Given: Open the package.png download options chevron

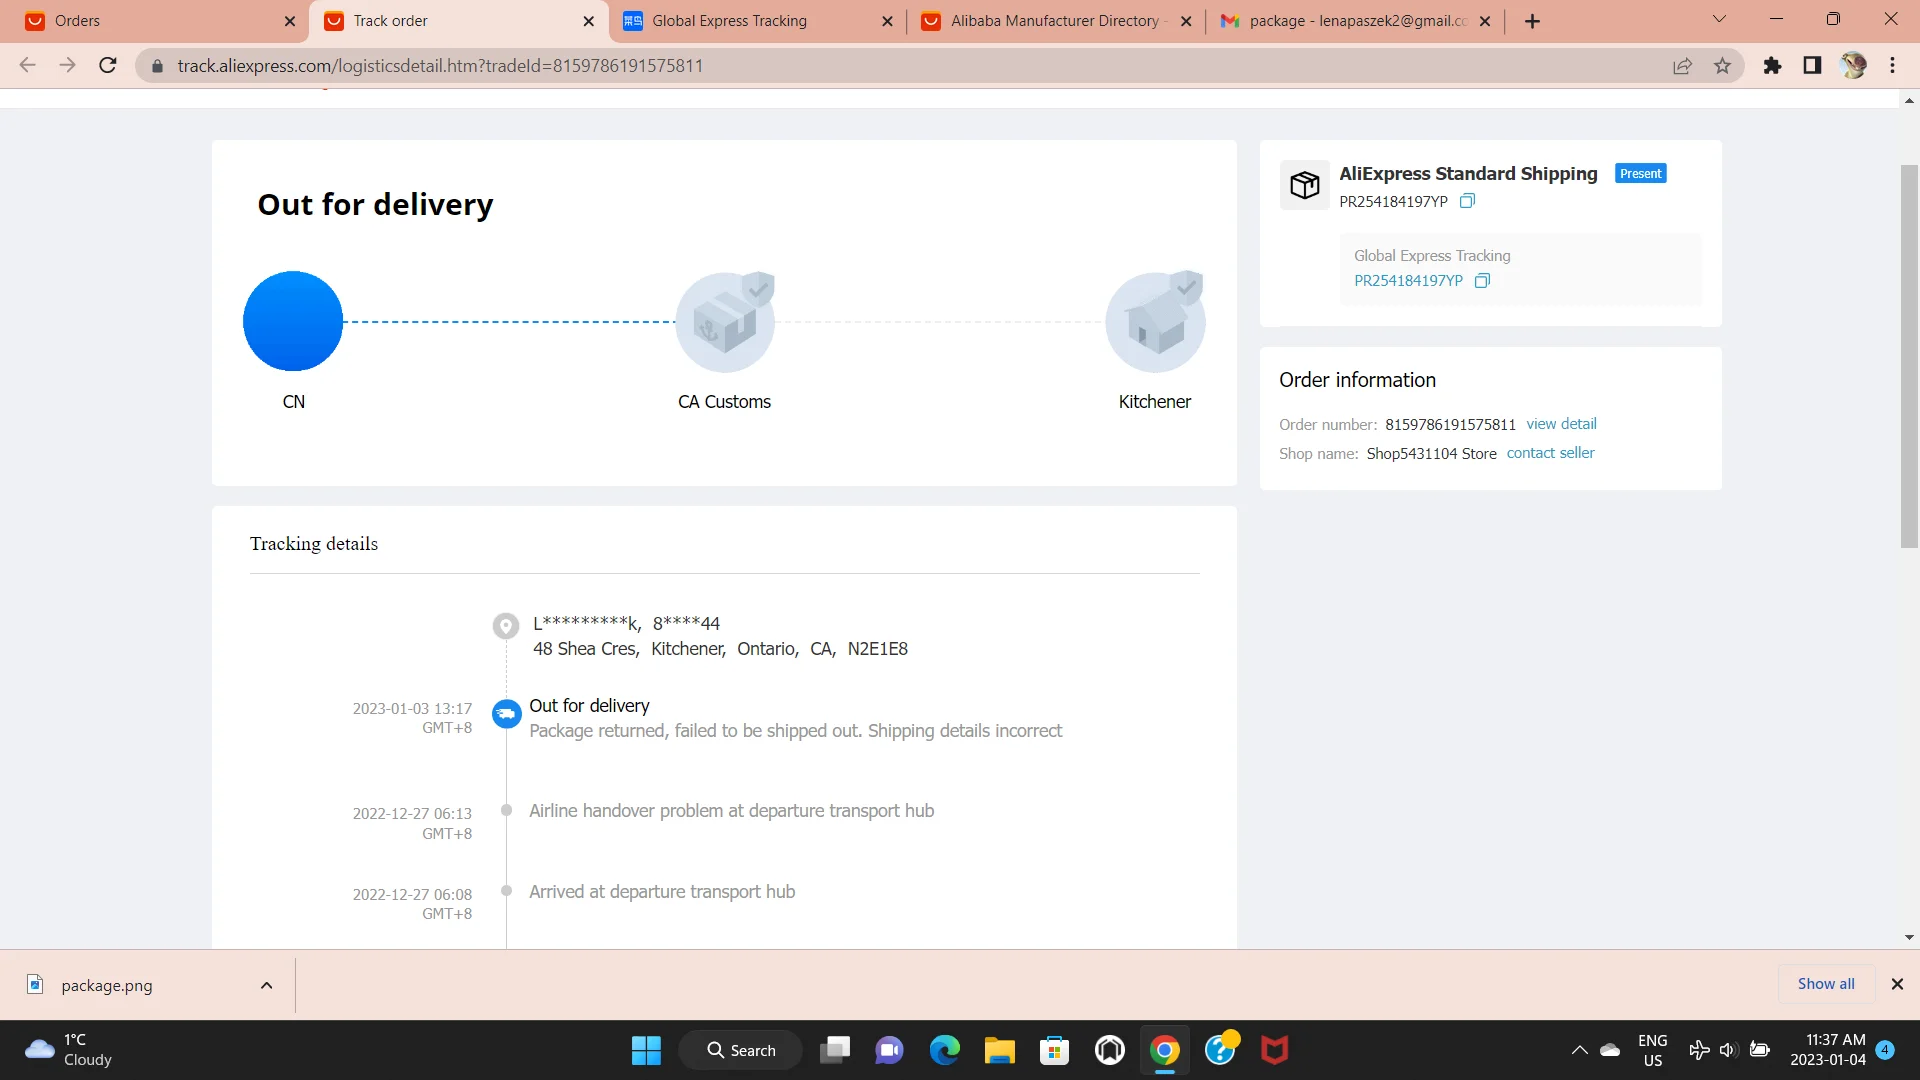Looking at the screenshot, I should click(266, 985).
